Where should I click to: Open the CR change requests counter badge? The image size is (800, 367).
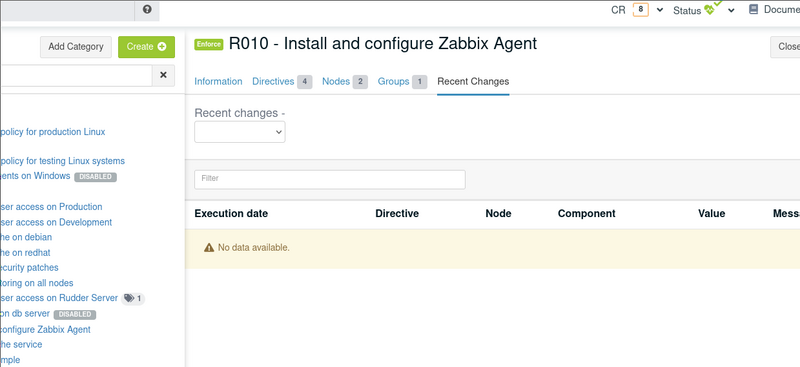coord(641,10)
